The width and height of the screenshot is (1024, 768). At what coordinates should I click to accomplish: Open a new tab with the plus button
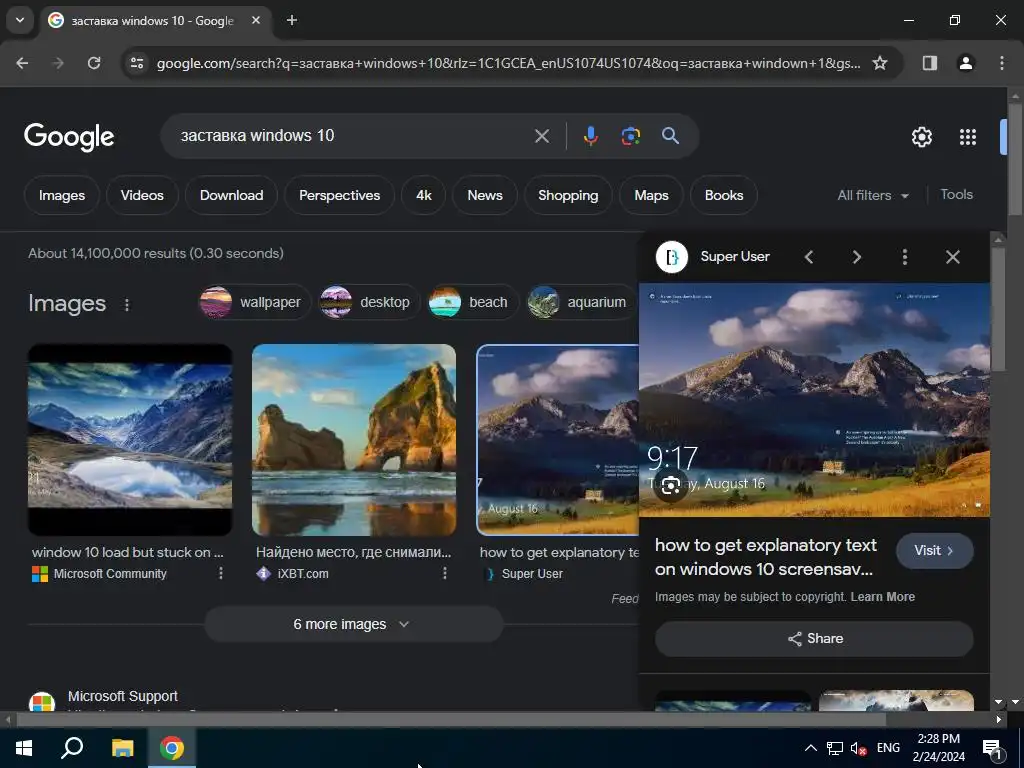[292, 20]
